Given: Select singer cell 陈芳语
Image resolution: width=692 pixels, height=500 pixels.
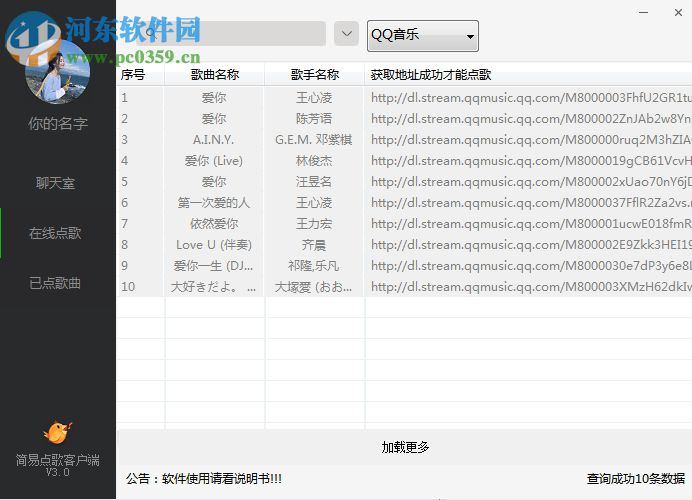Looking at the screenshot, I should pyautogui.click(x=314, y=119).
